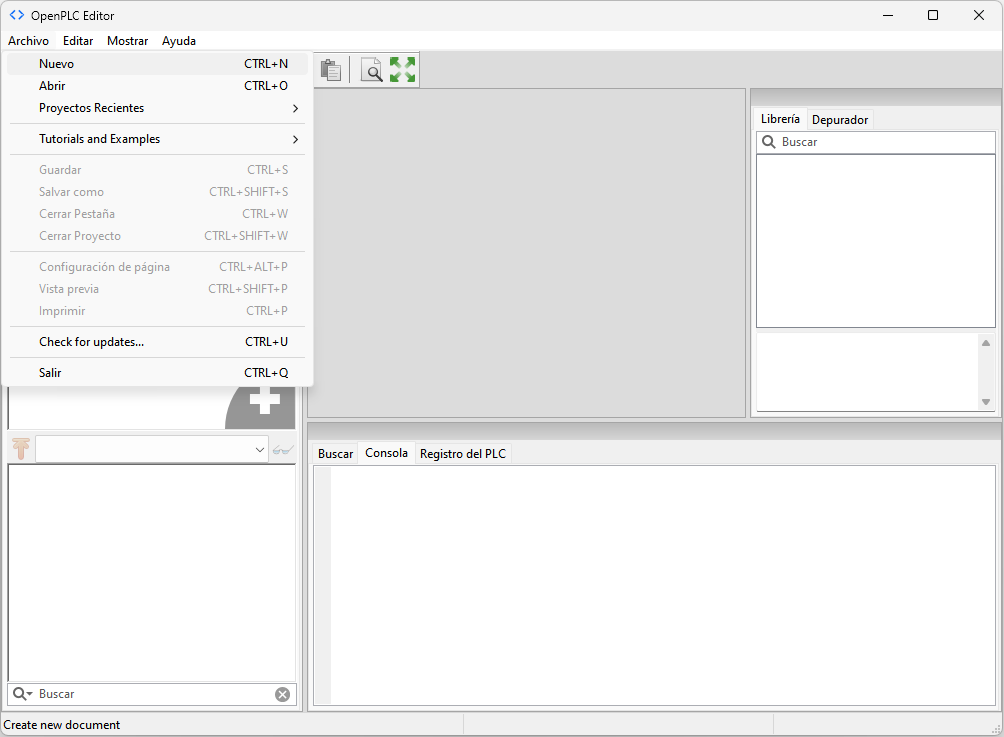The image size is (1004, 737).
Task: Click the 'Create new document' status bar text
Action: [61, 725]
